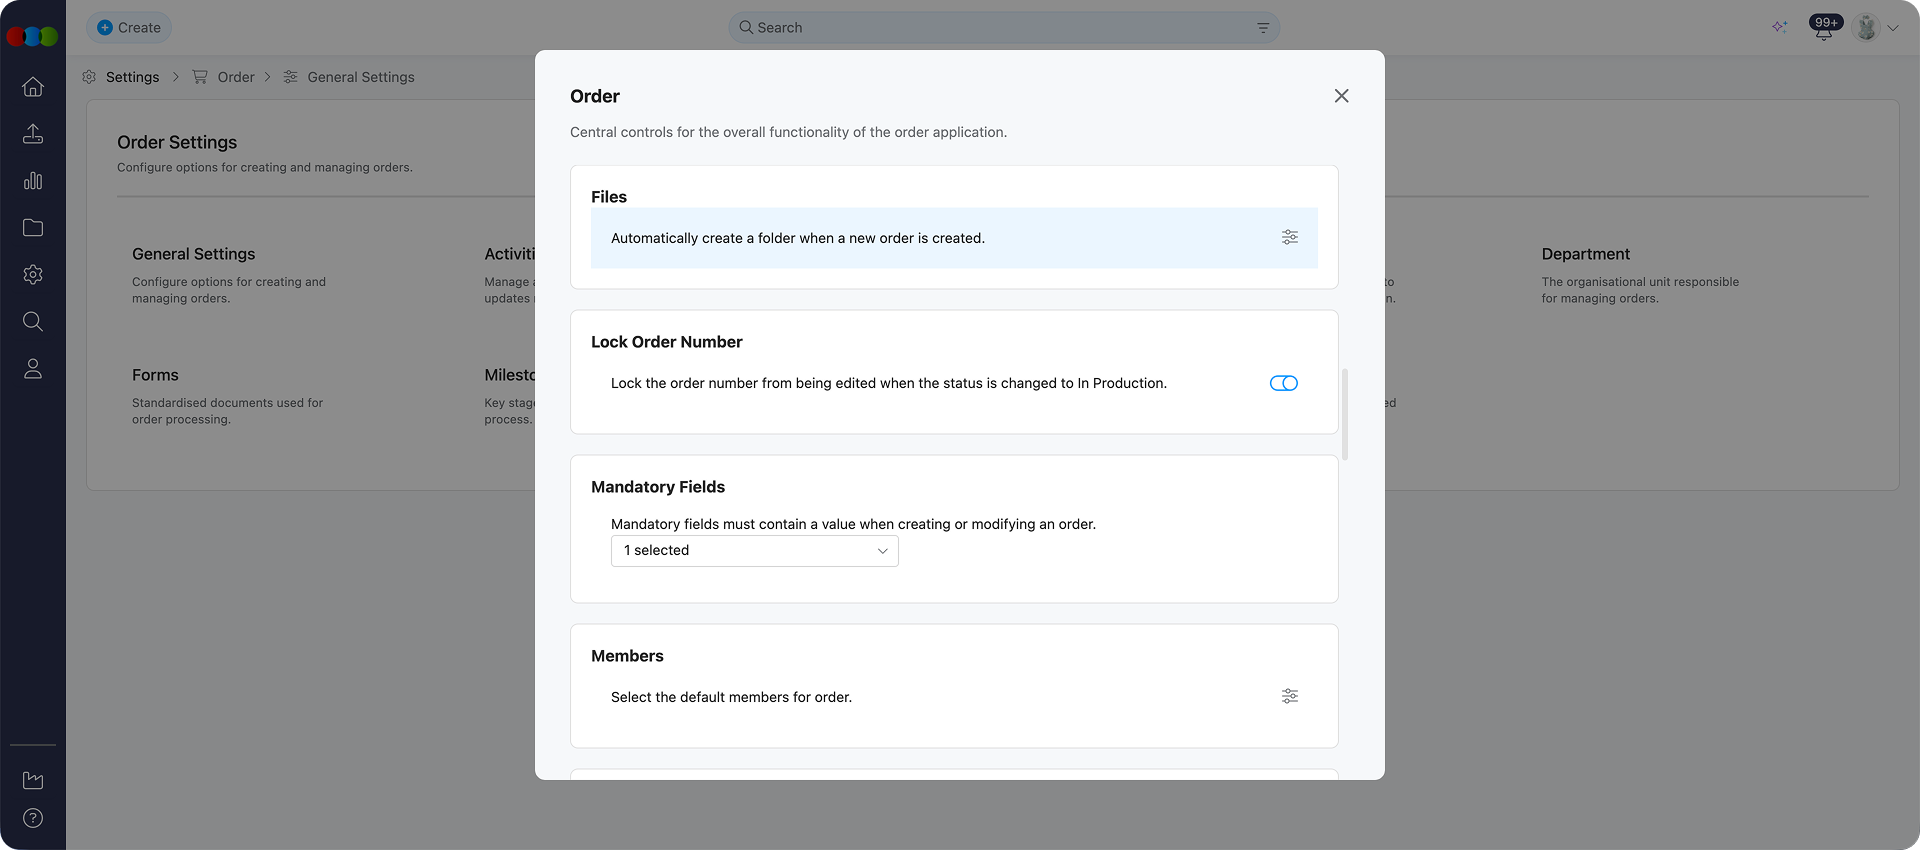
Task: Go to Settings in the breadcrumb
Action: (132, 77)
